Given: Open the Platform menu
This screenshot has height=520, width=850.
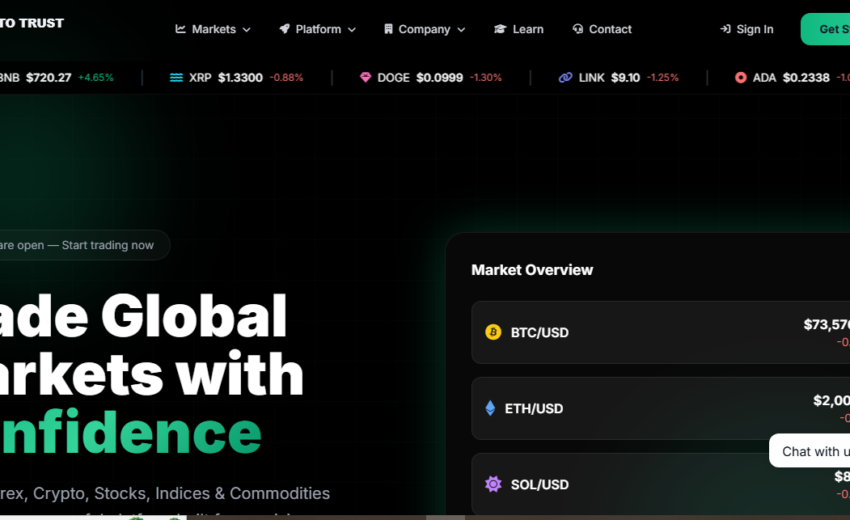Looking at the screenshot, I should click(x=317, y=29).
